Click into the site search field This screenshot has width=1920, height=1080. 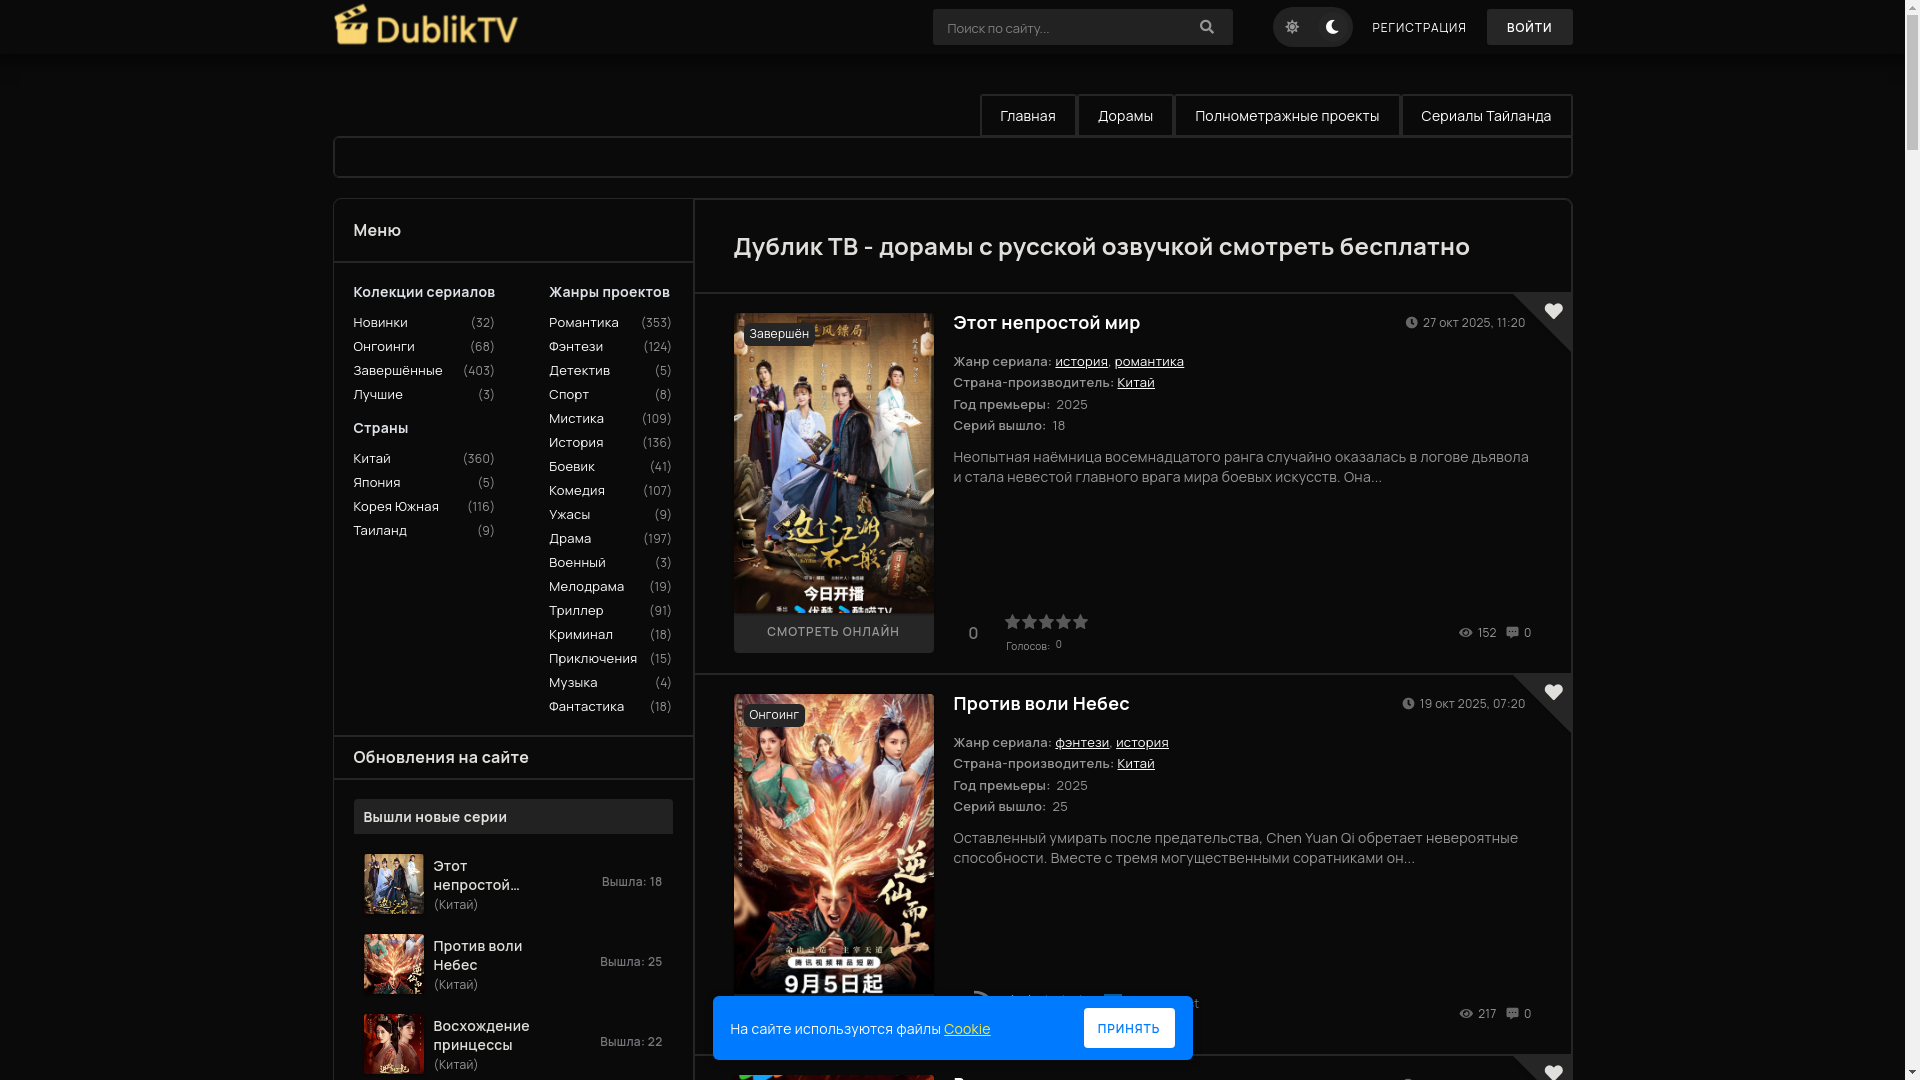coord(1060,28)
